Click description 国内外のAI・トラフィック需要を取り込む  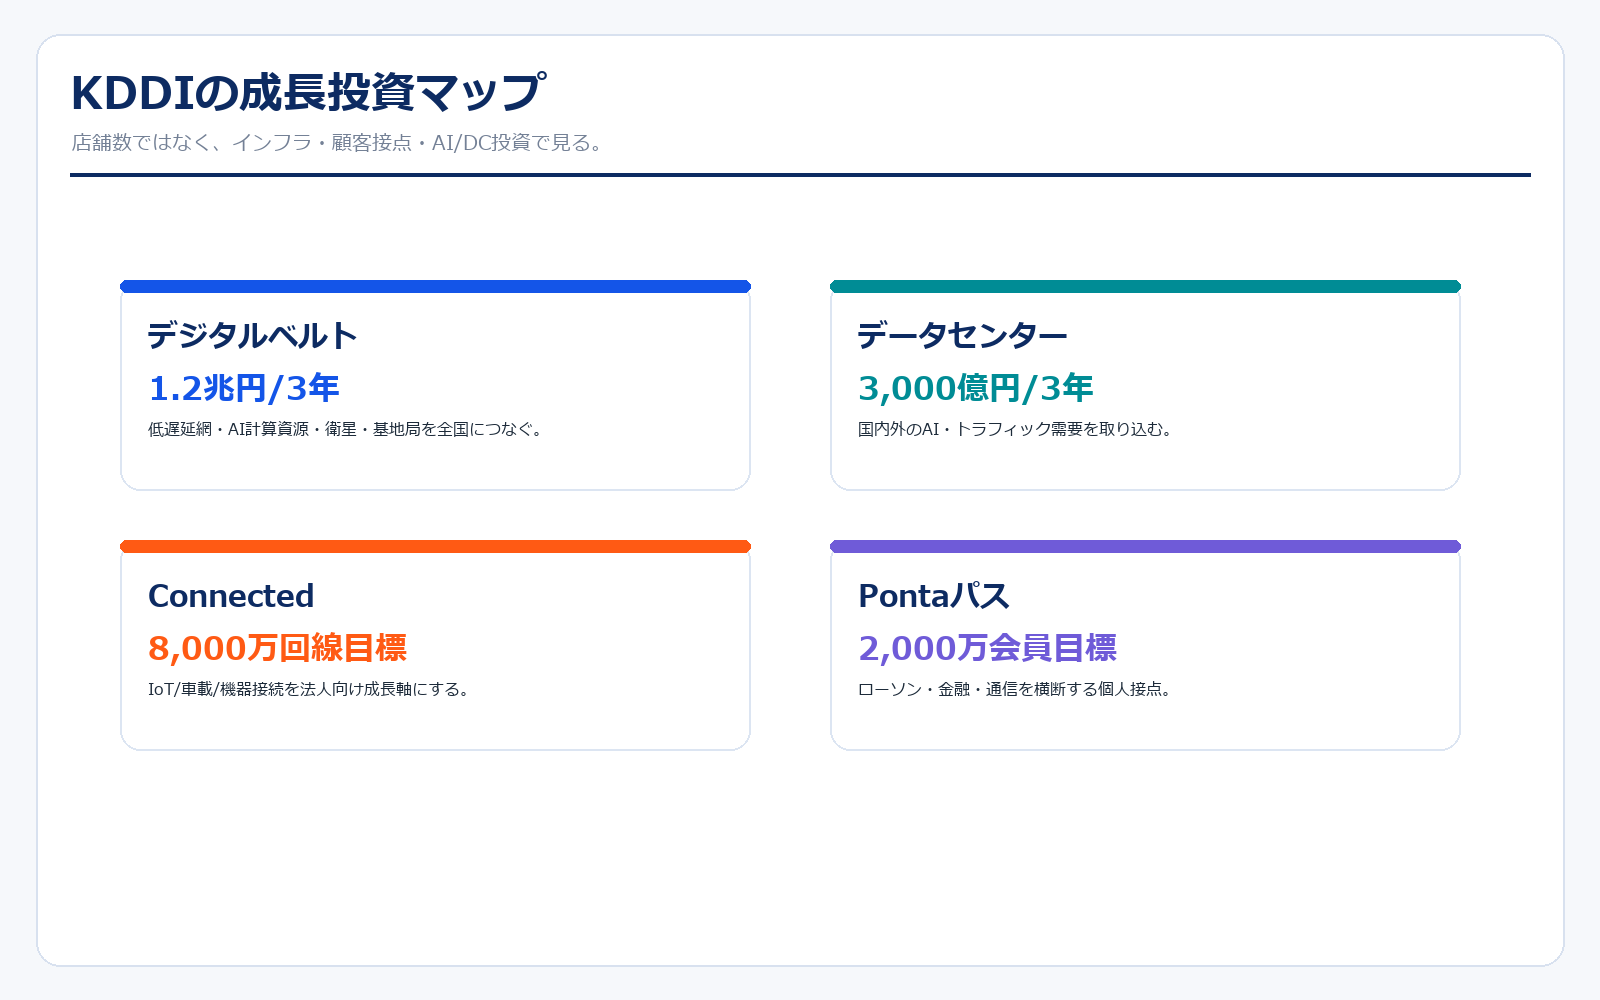click(x=1016, y=429)
